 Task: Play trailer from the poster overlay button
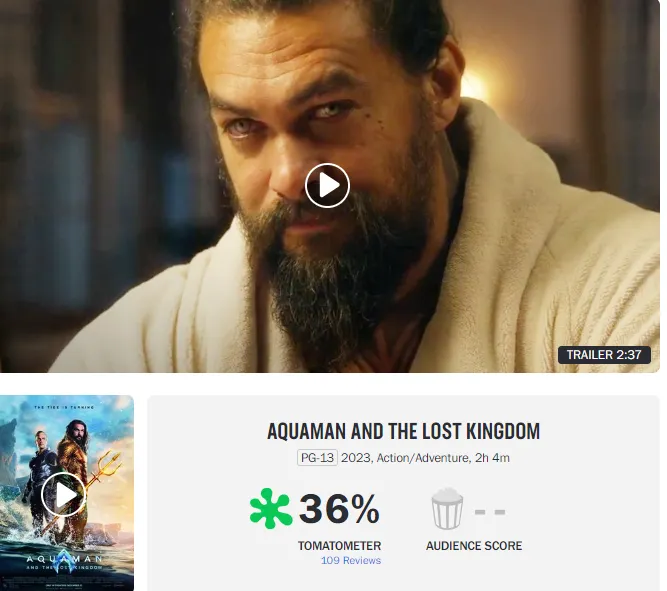tap(63, 494)
